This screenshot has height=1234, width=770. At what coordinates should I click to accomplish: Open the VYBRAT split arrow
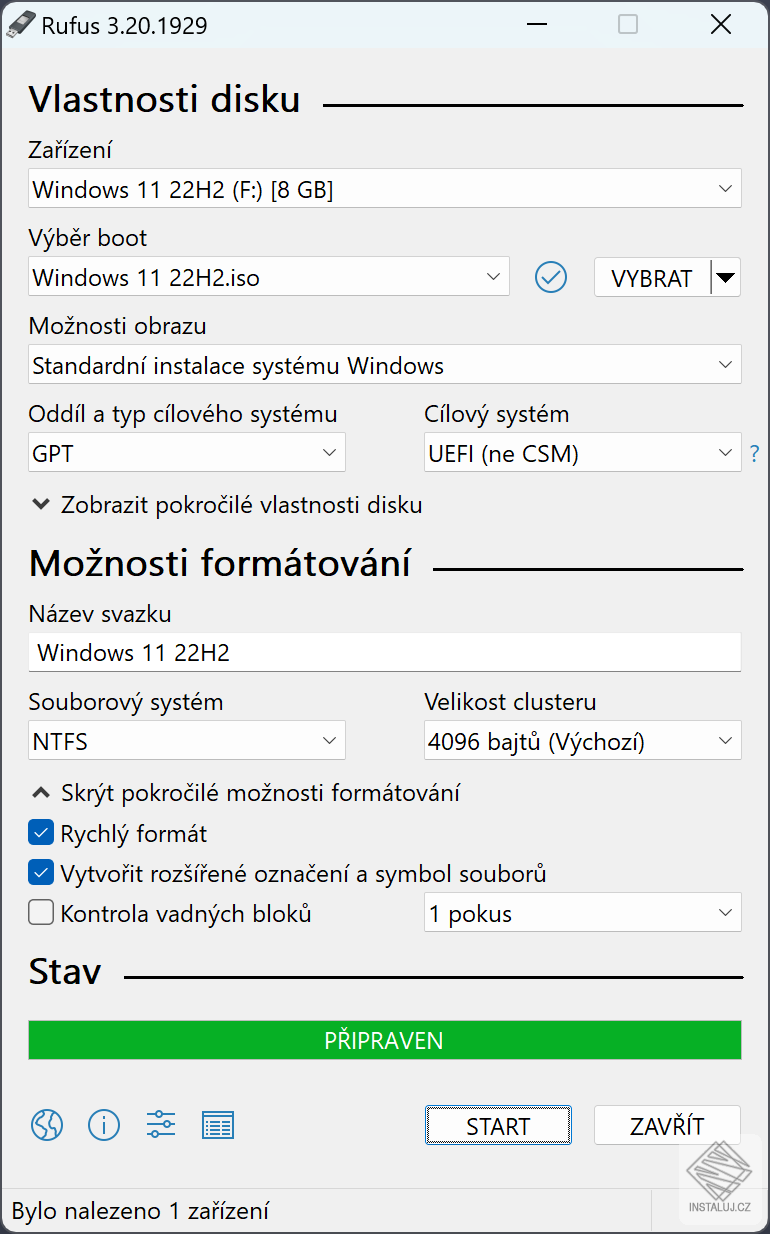point(727,277)
